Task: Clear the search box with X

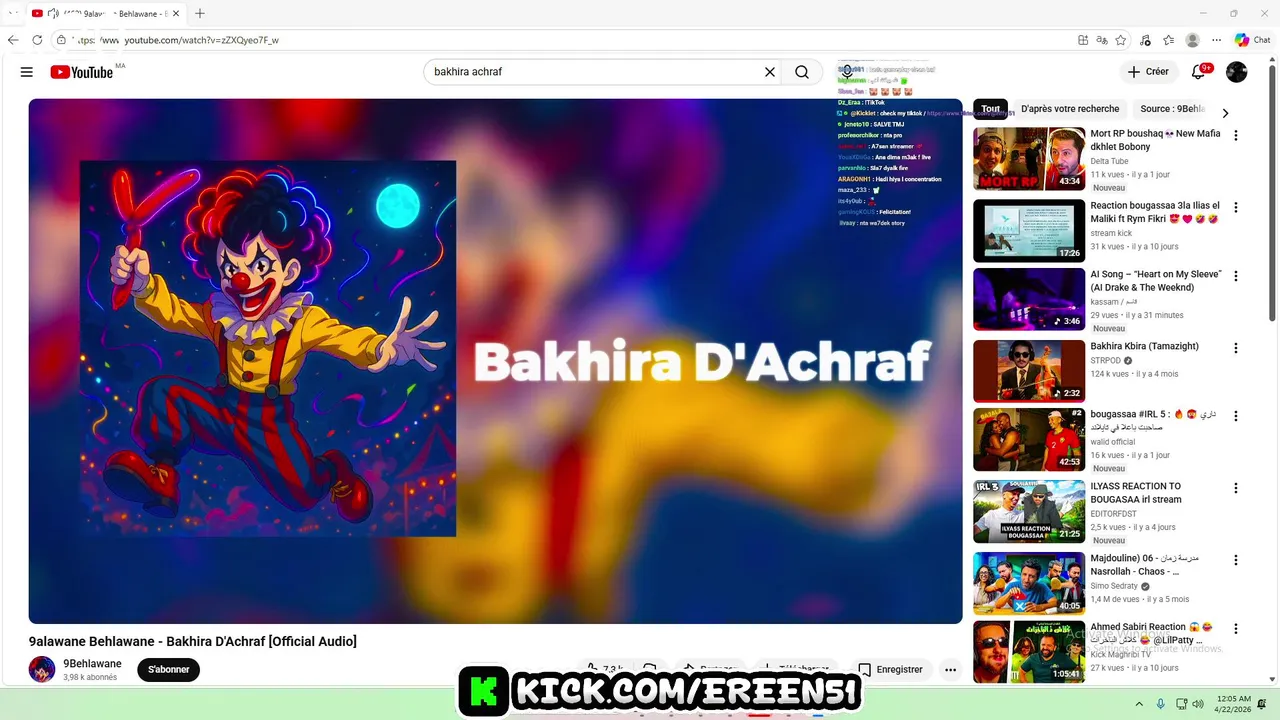Action: [770, 72]
